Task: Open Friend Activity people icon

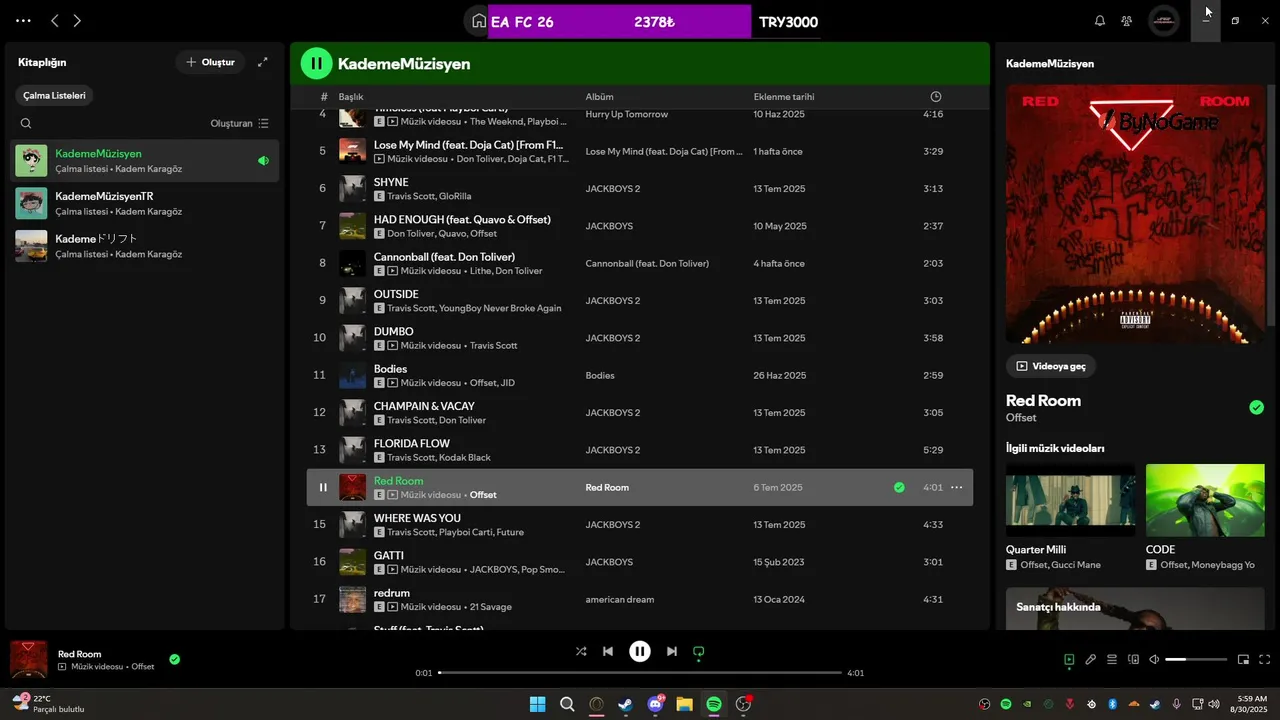Action: pyautogui.click(x=1127, y=21)
